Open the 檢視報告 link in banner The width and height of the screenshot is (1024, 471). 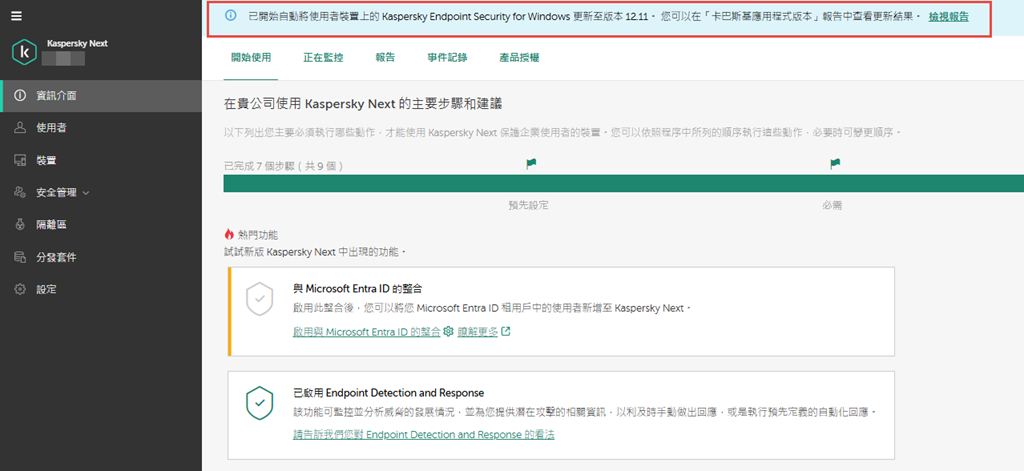pyautogui.click(x=948, y=18)
